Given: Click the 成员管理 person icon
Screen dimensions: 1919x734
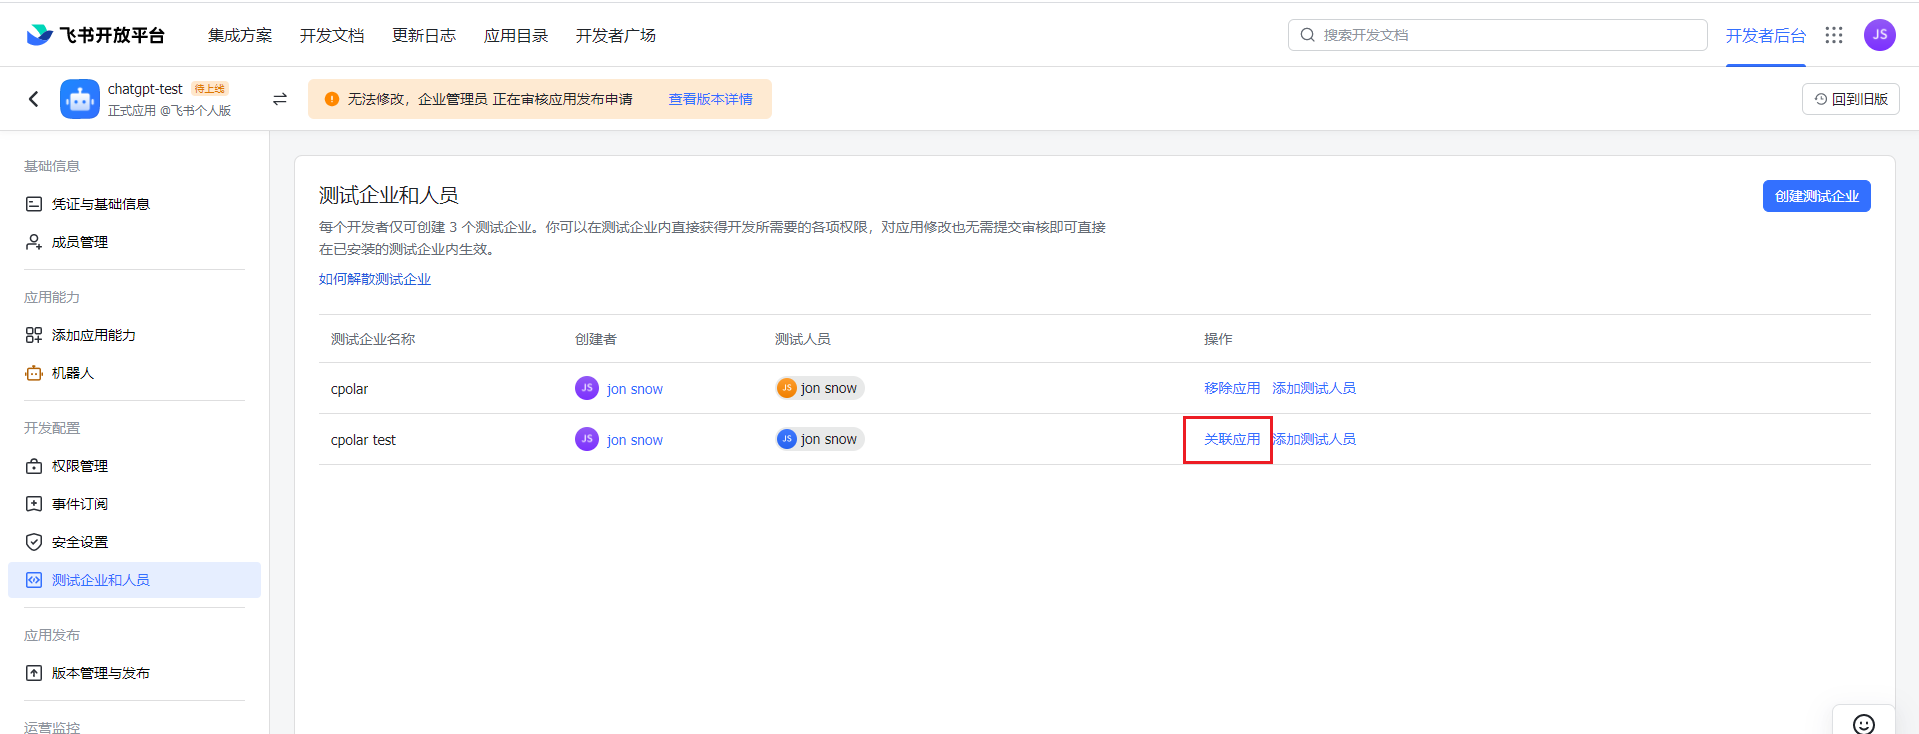Looking at the screenshot, I should click(34, 242).
